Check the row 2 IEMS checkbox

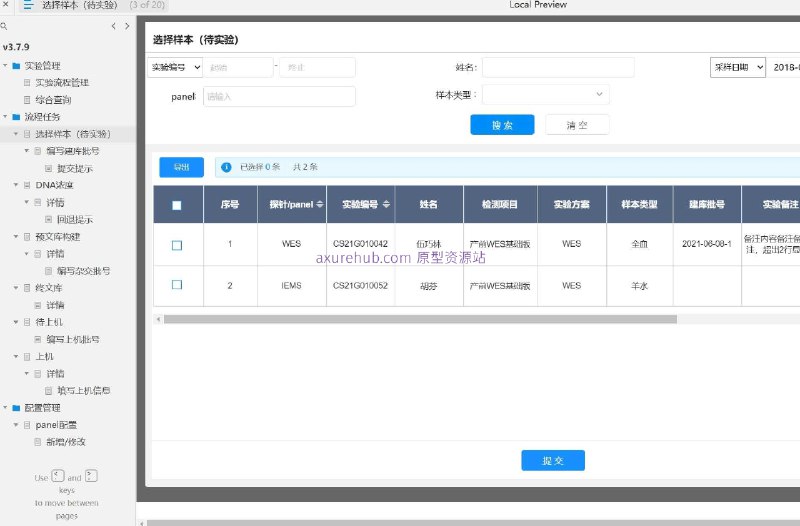[x=177, y=285]
